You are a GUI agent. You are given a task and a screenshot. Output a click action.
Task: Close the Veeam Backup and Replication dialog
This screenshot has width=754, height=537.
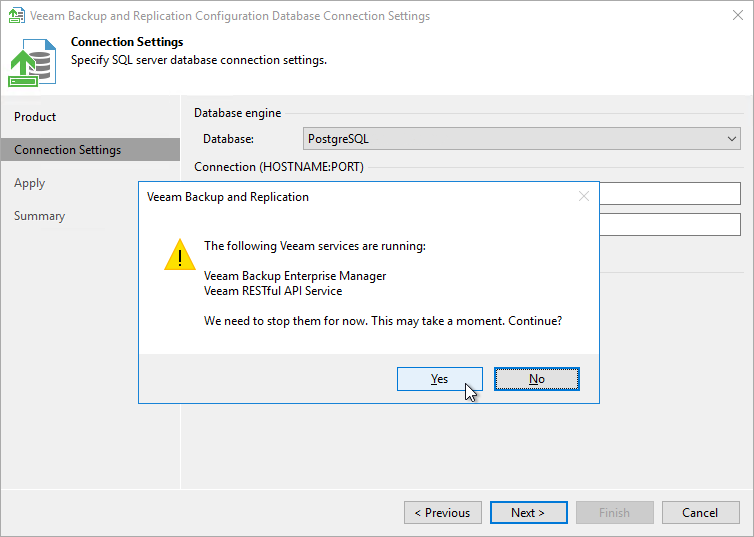[584, 197]
